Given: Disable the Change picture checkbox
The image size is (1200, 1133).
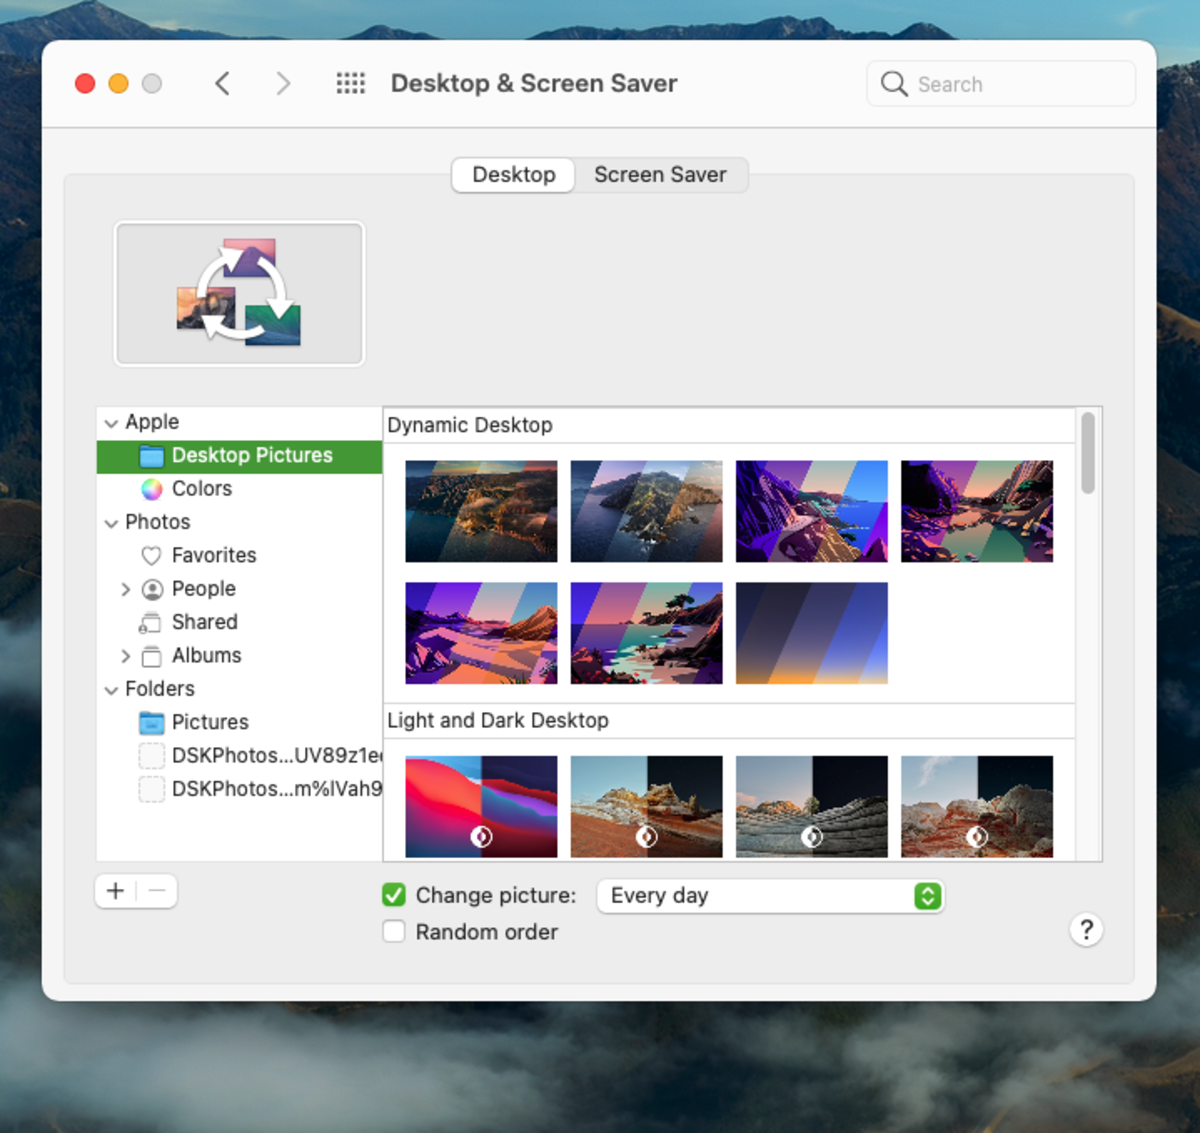Looking at the screenshot, I should click(393, 895).
